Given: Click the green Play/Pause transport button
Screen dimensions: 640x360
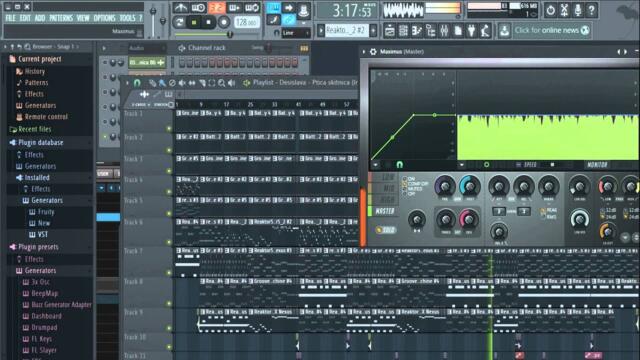Looking at the screenshot, I should [194, 22].
